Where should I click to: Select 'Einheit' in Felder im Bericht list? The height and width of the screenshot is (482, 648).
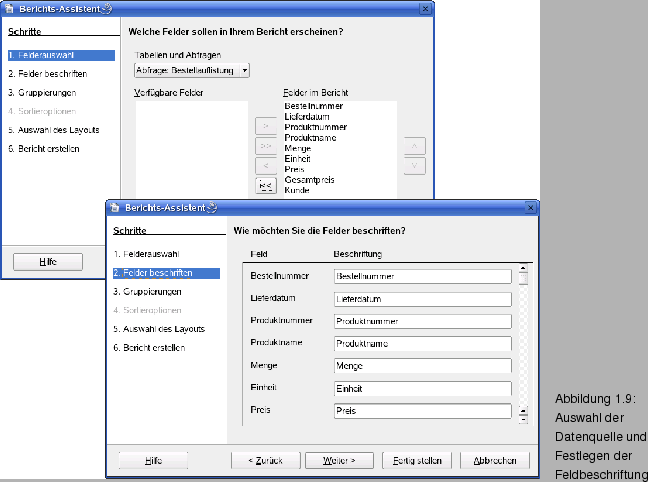pos(297,159)
